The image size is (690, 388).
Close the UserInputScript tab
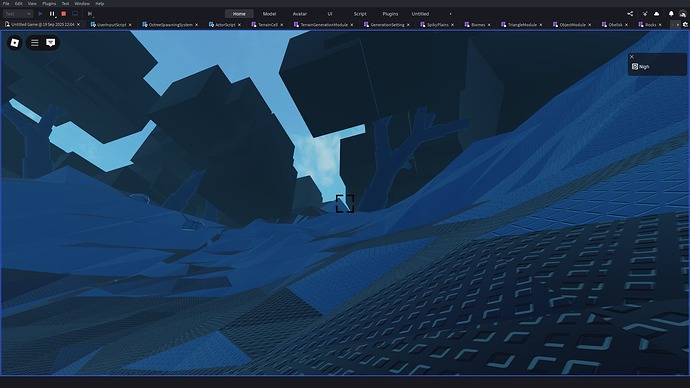pyautogui.click(x=130, y=25)
